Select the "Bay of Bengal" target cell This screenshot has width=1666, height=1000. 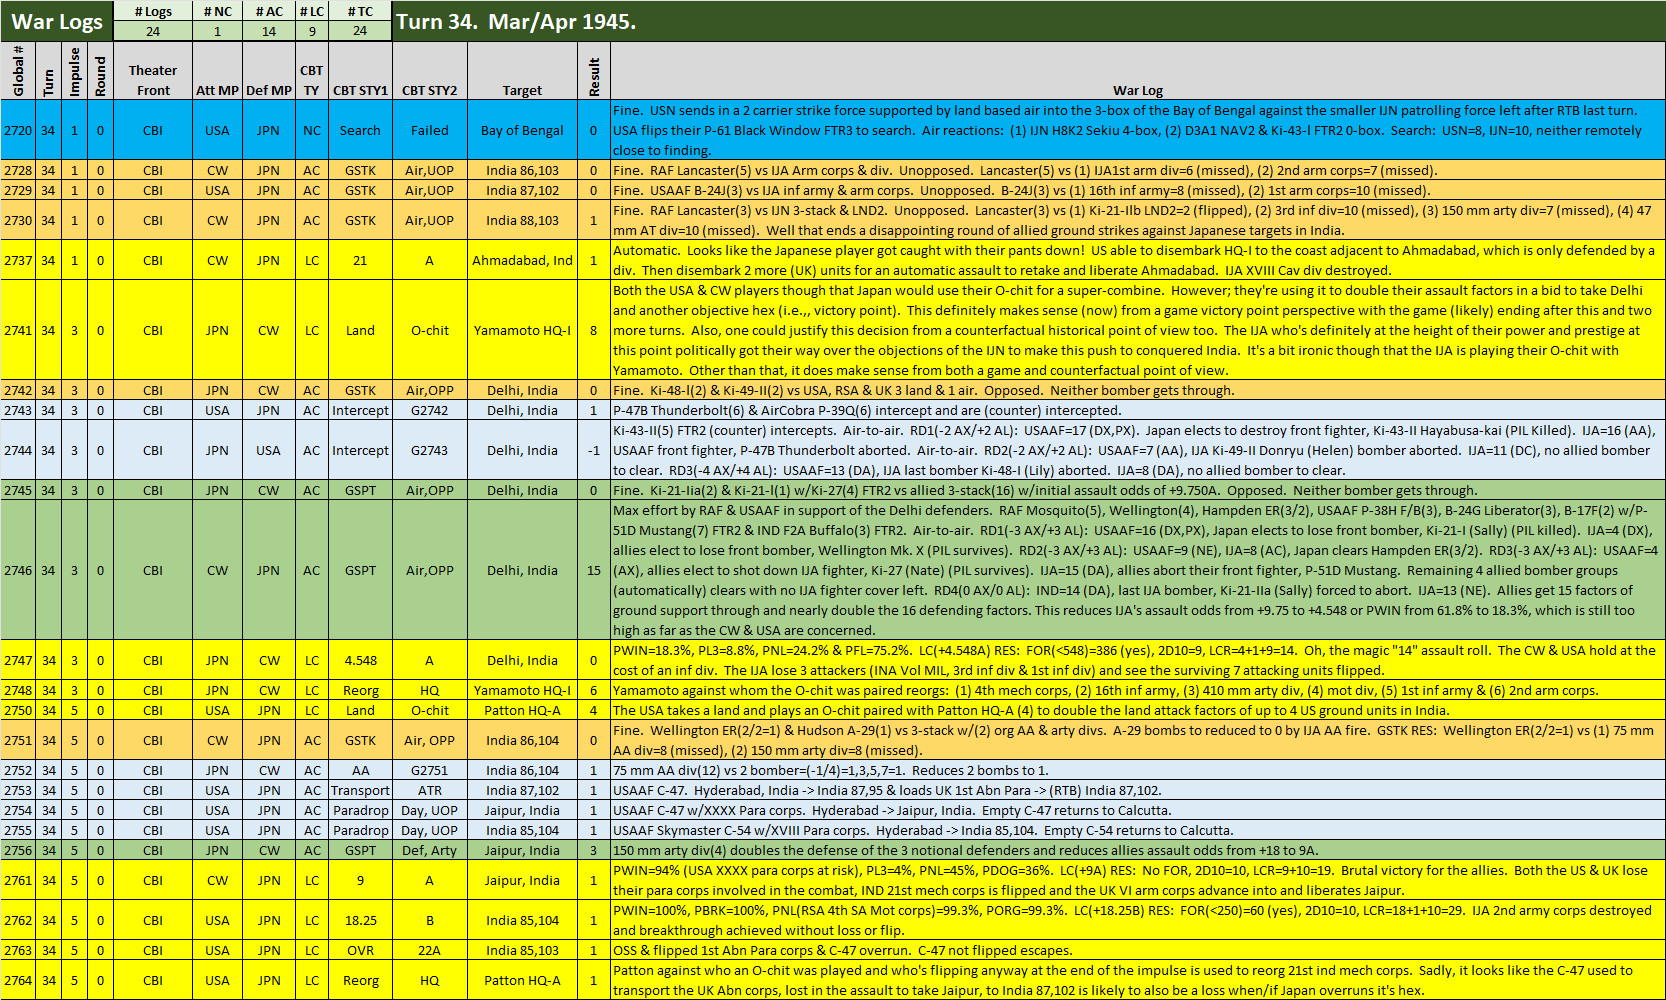[523, 129]
